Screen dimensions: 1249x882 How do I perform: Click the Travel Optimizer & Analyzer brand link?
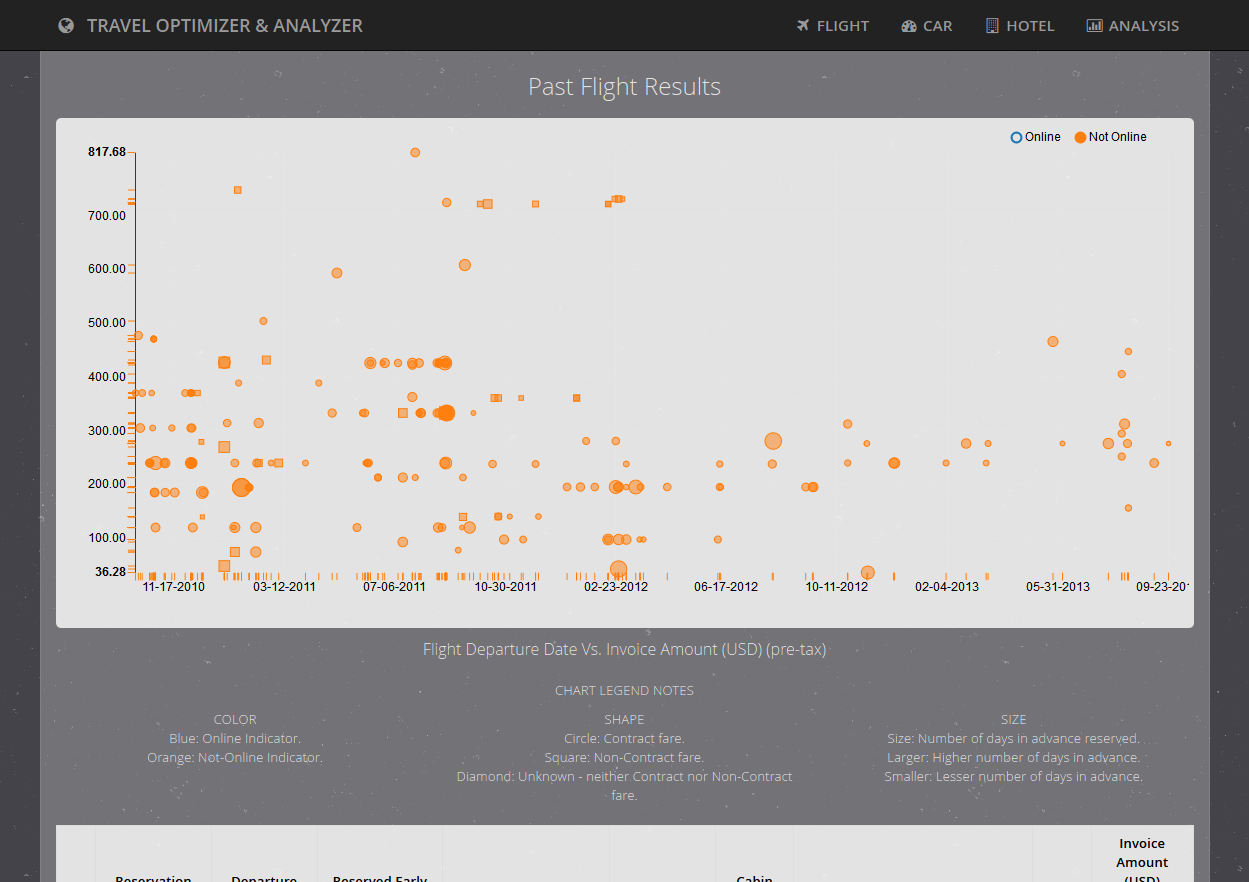[x=211, y=26]
